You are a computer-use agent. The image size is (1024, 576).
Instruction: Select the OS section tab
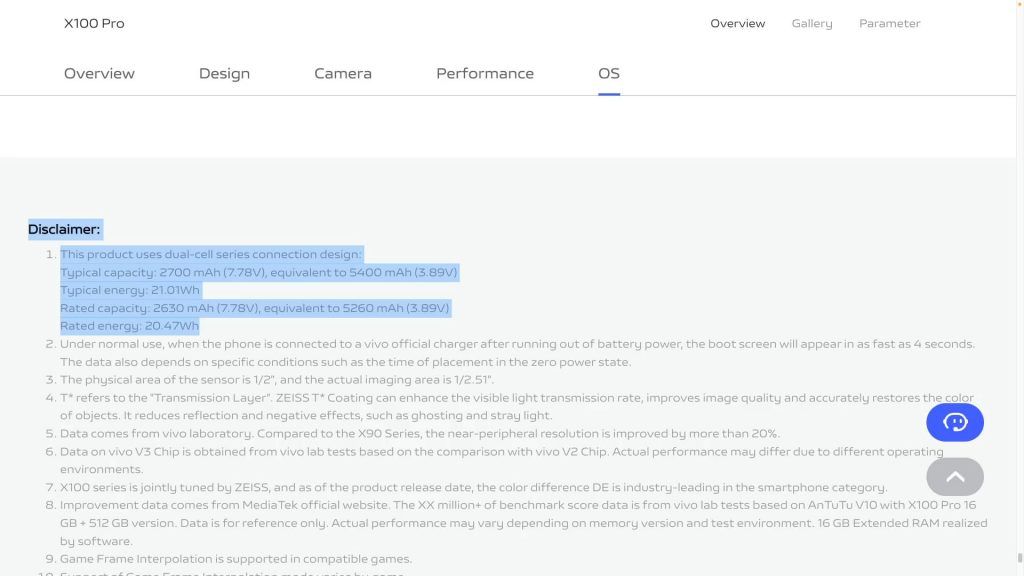click(x=609, y=73)
